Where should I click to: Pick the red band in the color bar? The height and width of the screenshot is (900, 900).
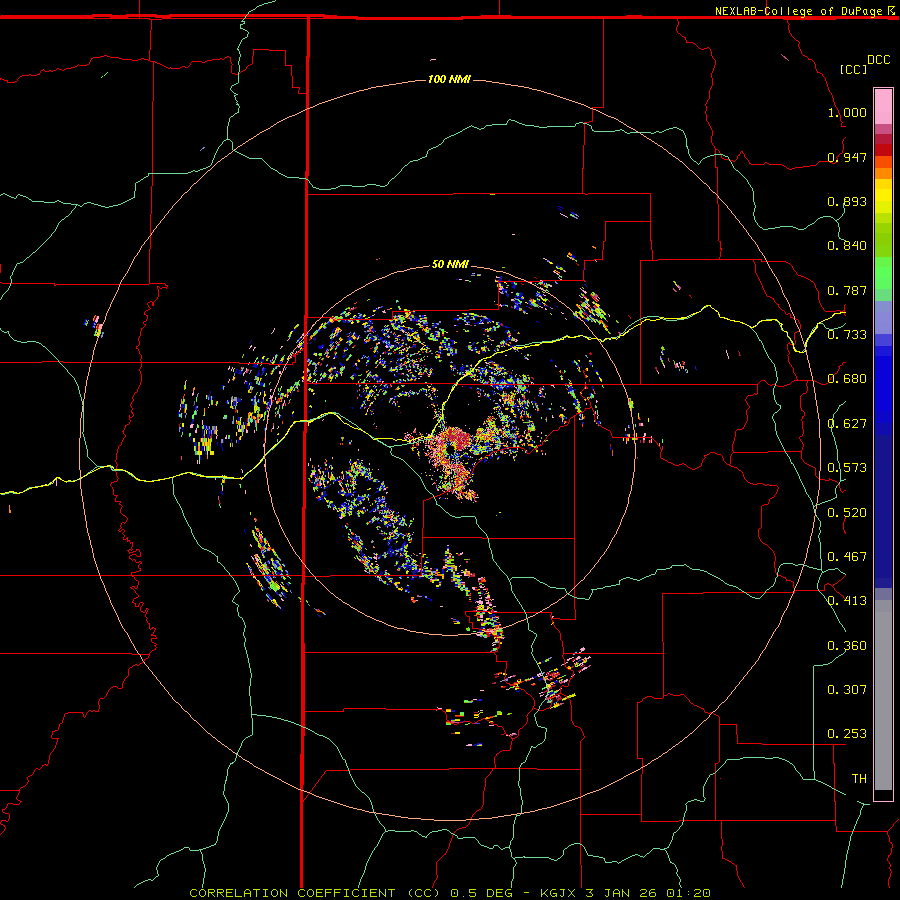(x=883, y=150)
